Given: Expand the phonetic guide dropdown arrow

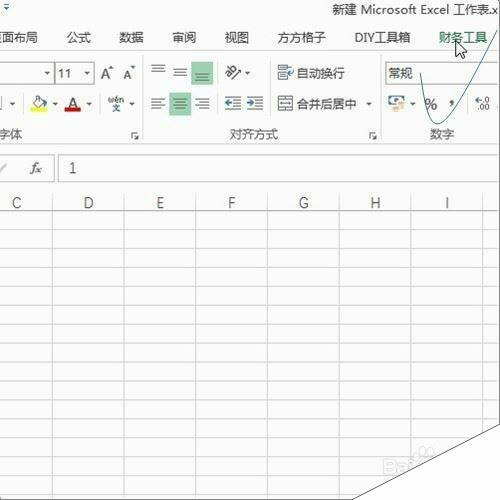Looking at the screenshot, I should (x=132, y=104).
